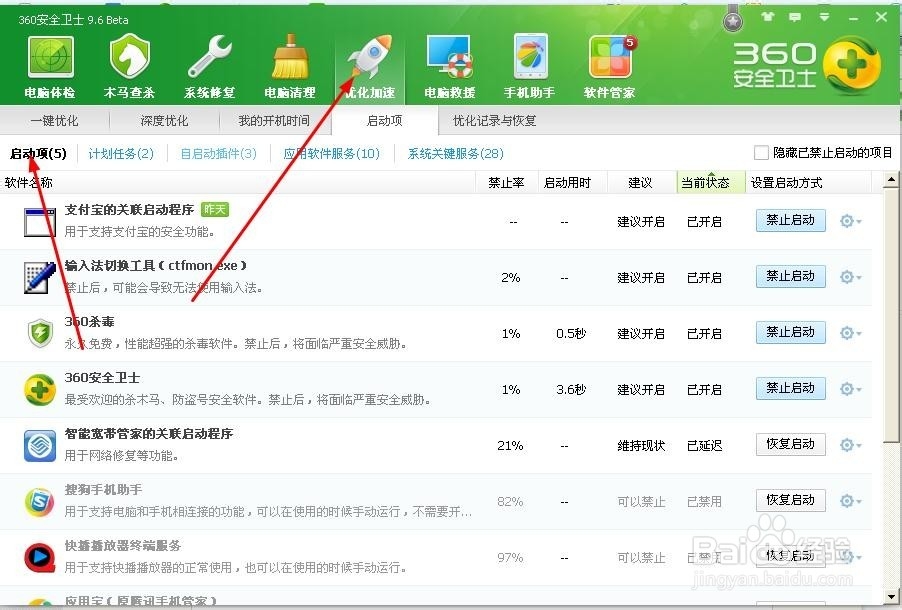Click the 已延迟 status text
Viewport: 902px width, 610px height.
point(705,445)
